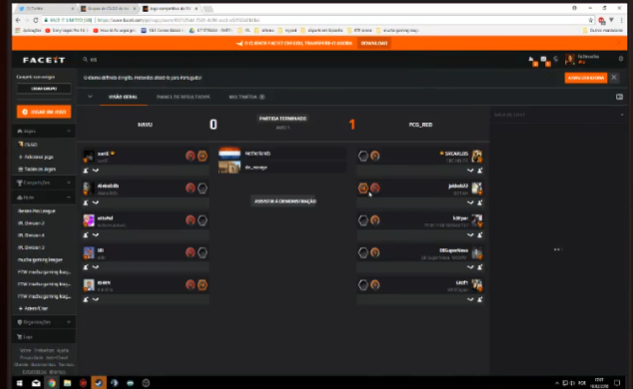Image resolution: width=633 pixels, height=389 pixels.
Task: Open the settings gear in FACEIT header
Action: (621, 59)
